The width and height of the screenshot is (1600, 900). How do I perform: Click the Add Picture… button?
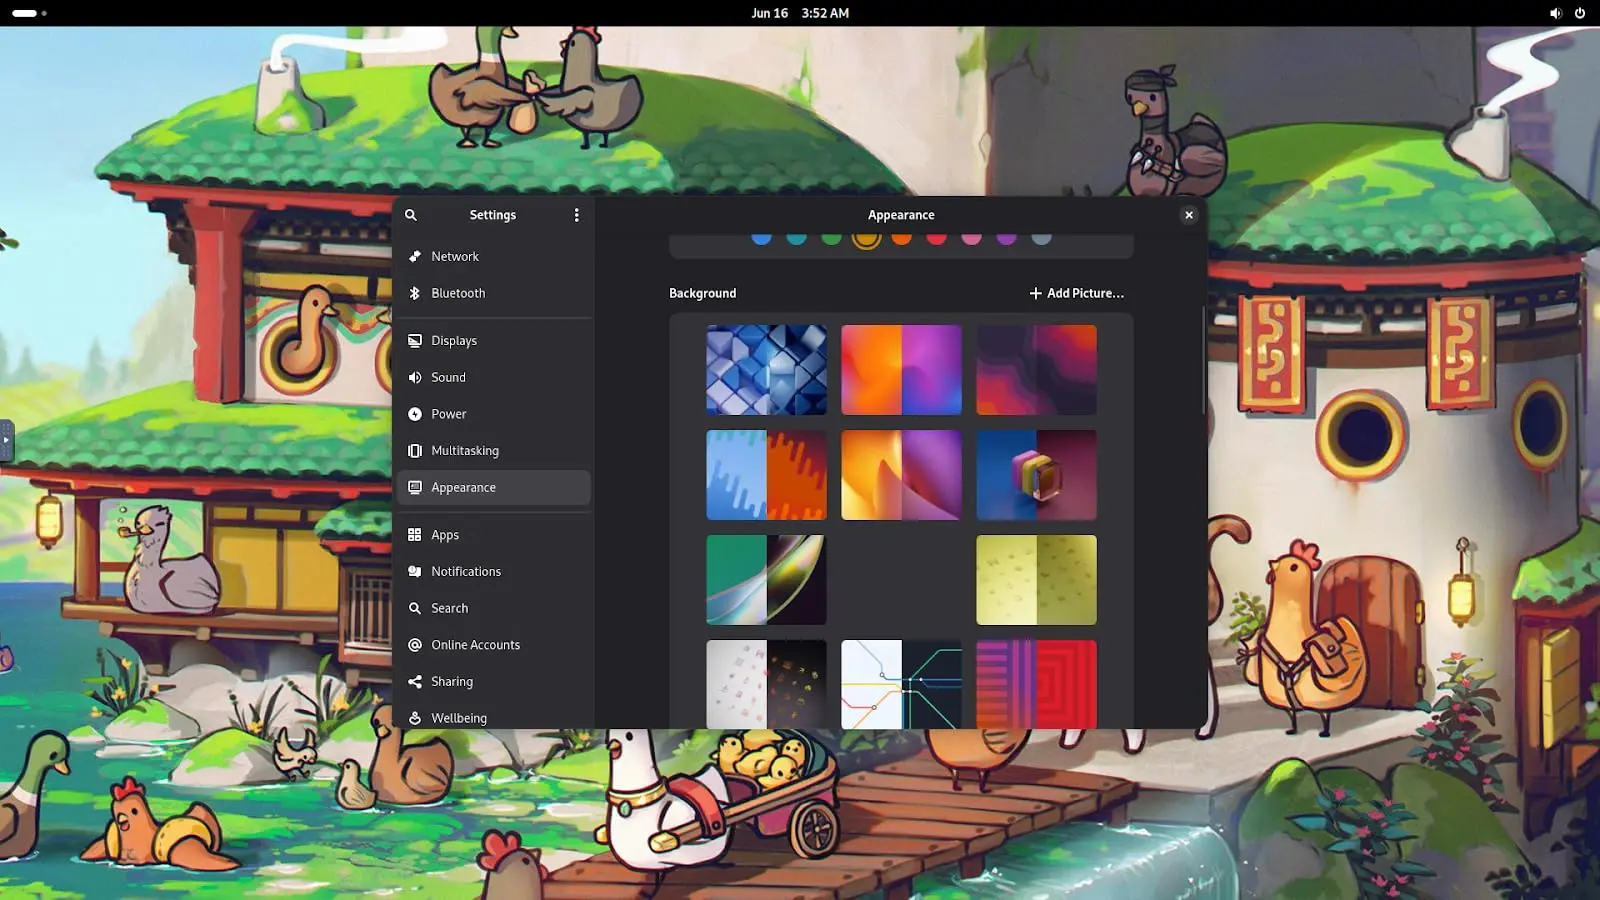(x=1077, y=293)
